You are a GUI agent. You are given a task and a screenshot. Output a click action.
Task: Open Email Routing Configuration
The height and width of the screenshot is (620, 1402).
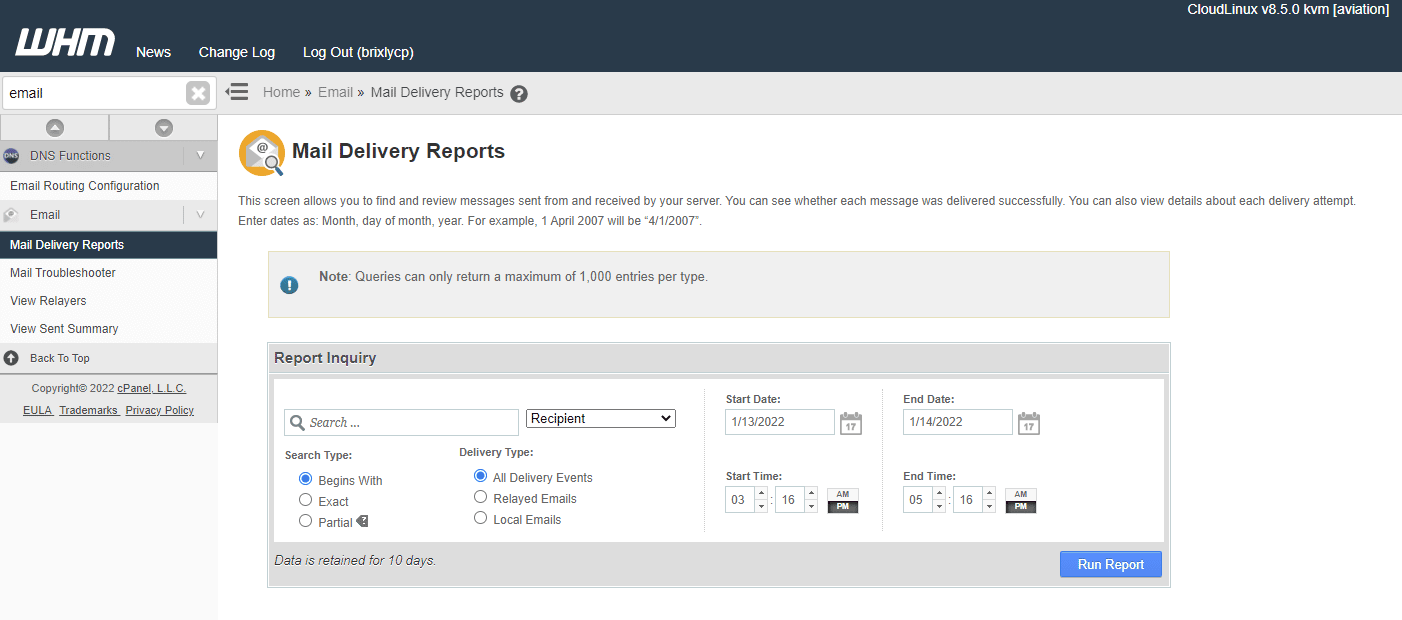tap(85, 186)
